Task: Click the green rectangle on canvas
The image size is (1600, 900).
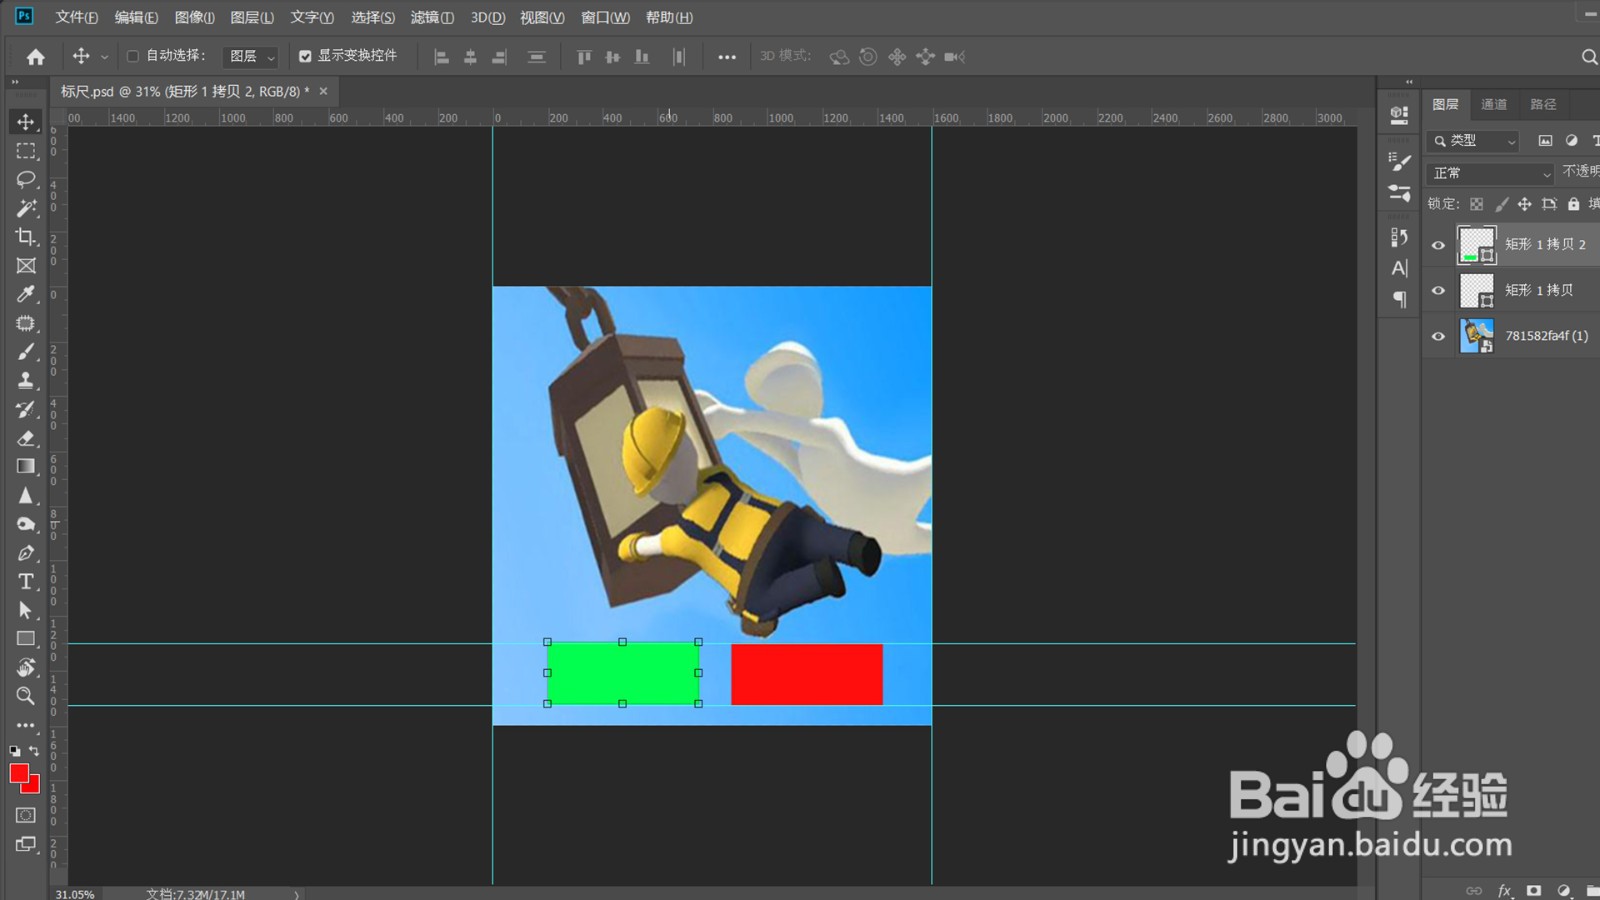Action: 623,673
